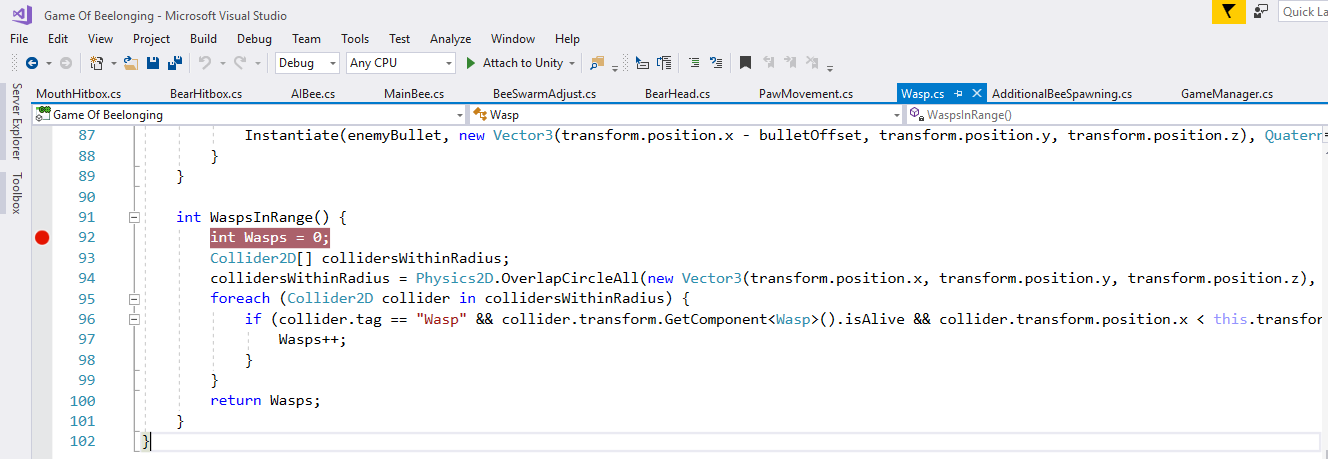The height and width of the screenshot is (459, 1328).
Task: Click the Quick Launch search field
Action: point(1303,11)
